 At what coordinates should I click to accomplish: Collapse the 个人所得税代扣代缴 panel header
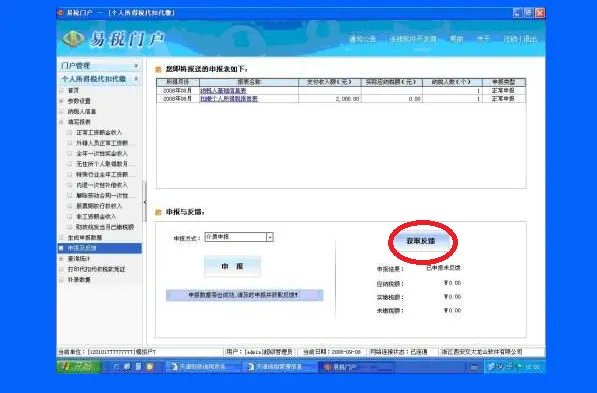(x=100, y=79)
